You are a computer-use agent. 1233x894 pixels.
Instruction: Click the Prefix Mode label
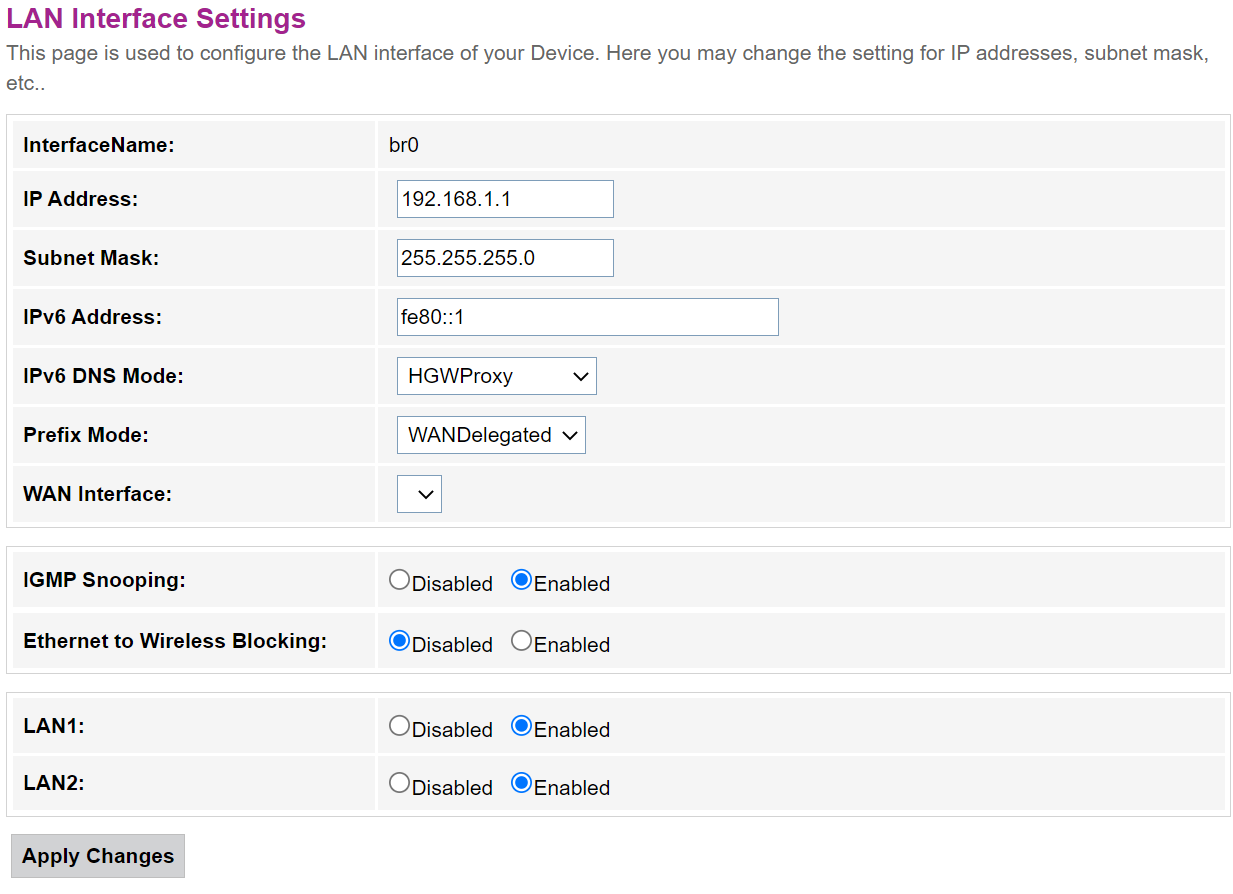click(x=85, y=435)
